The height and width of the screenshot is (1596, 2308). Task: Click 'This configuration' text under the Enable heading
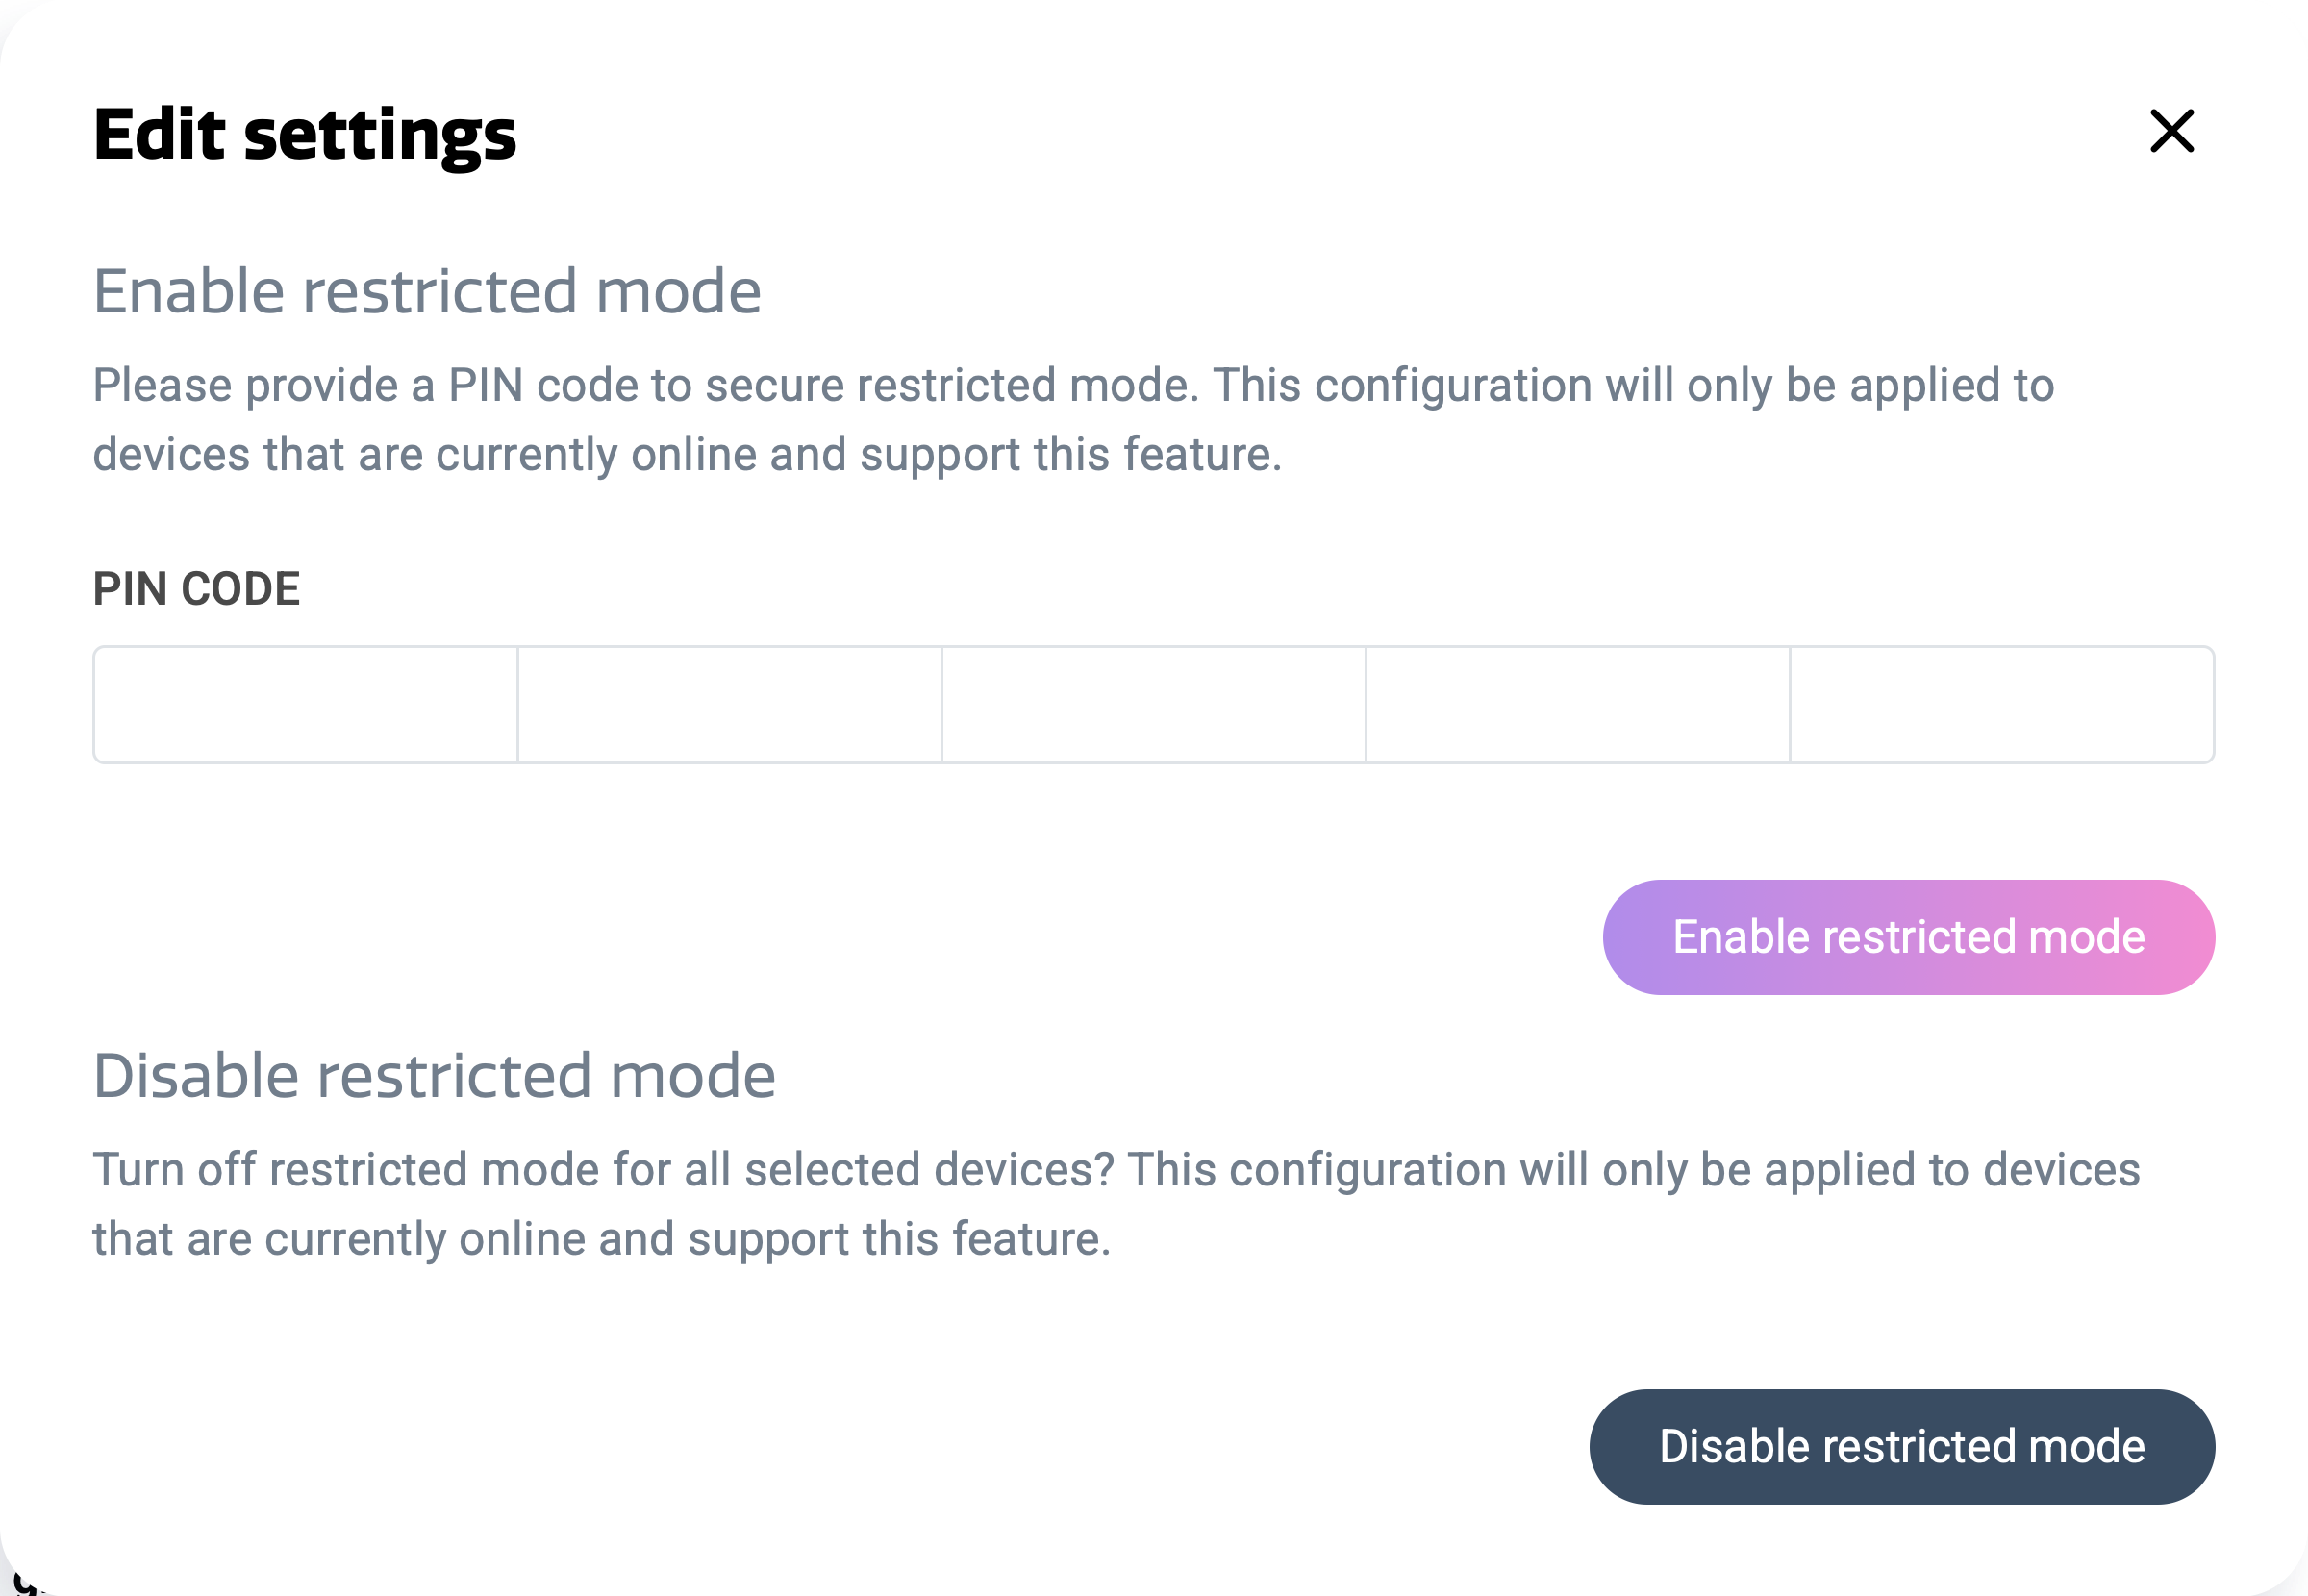click(1402, 386)
